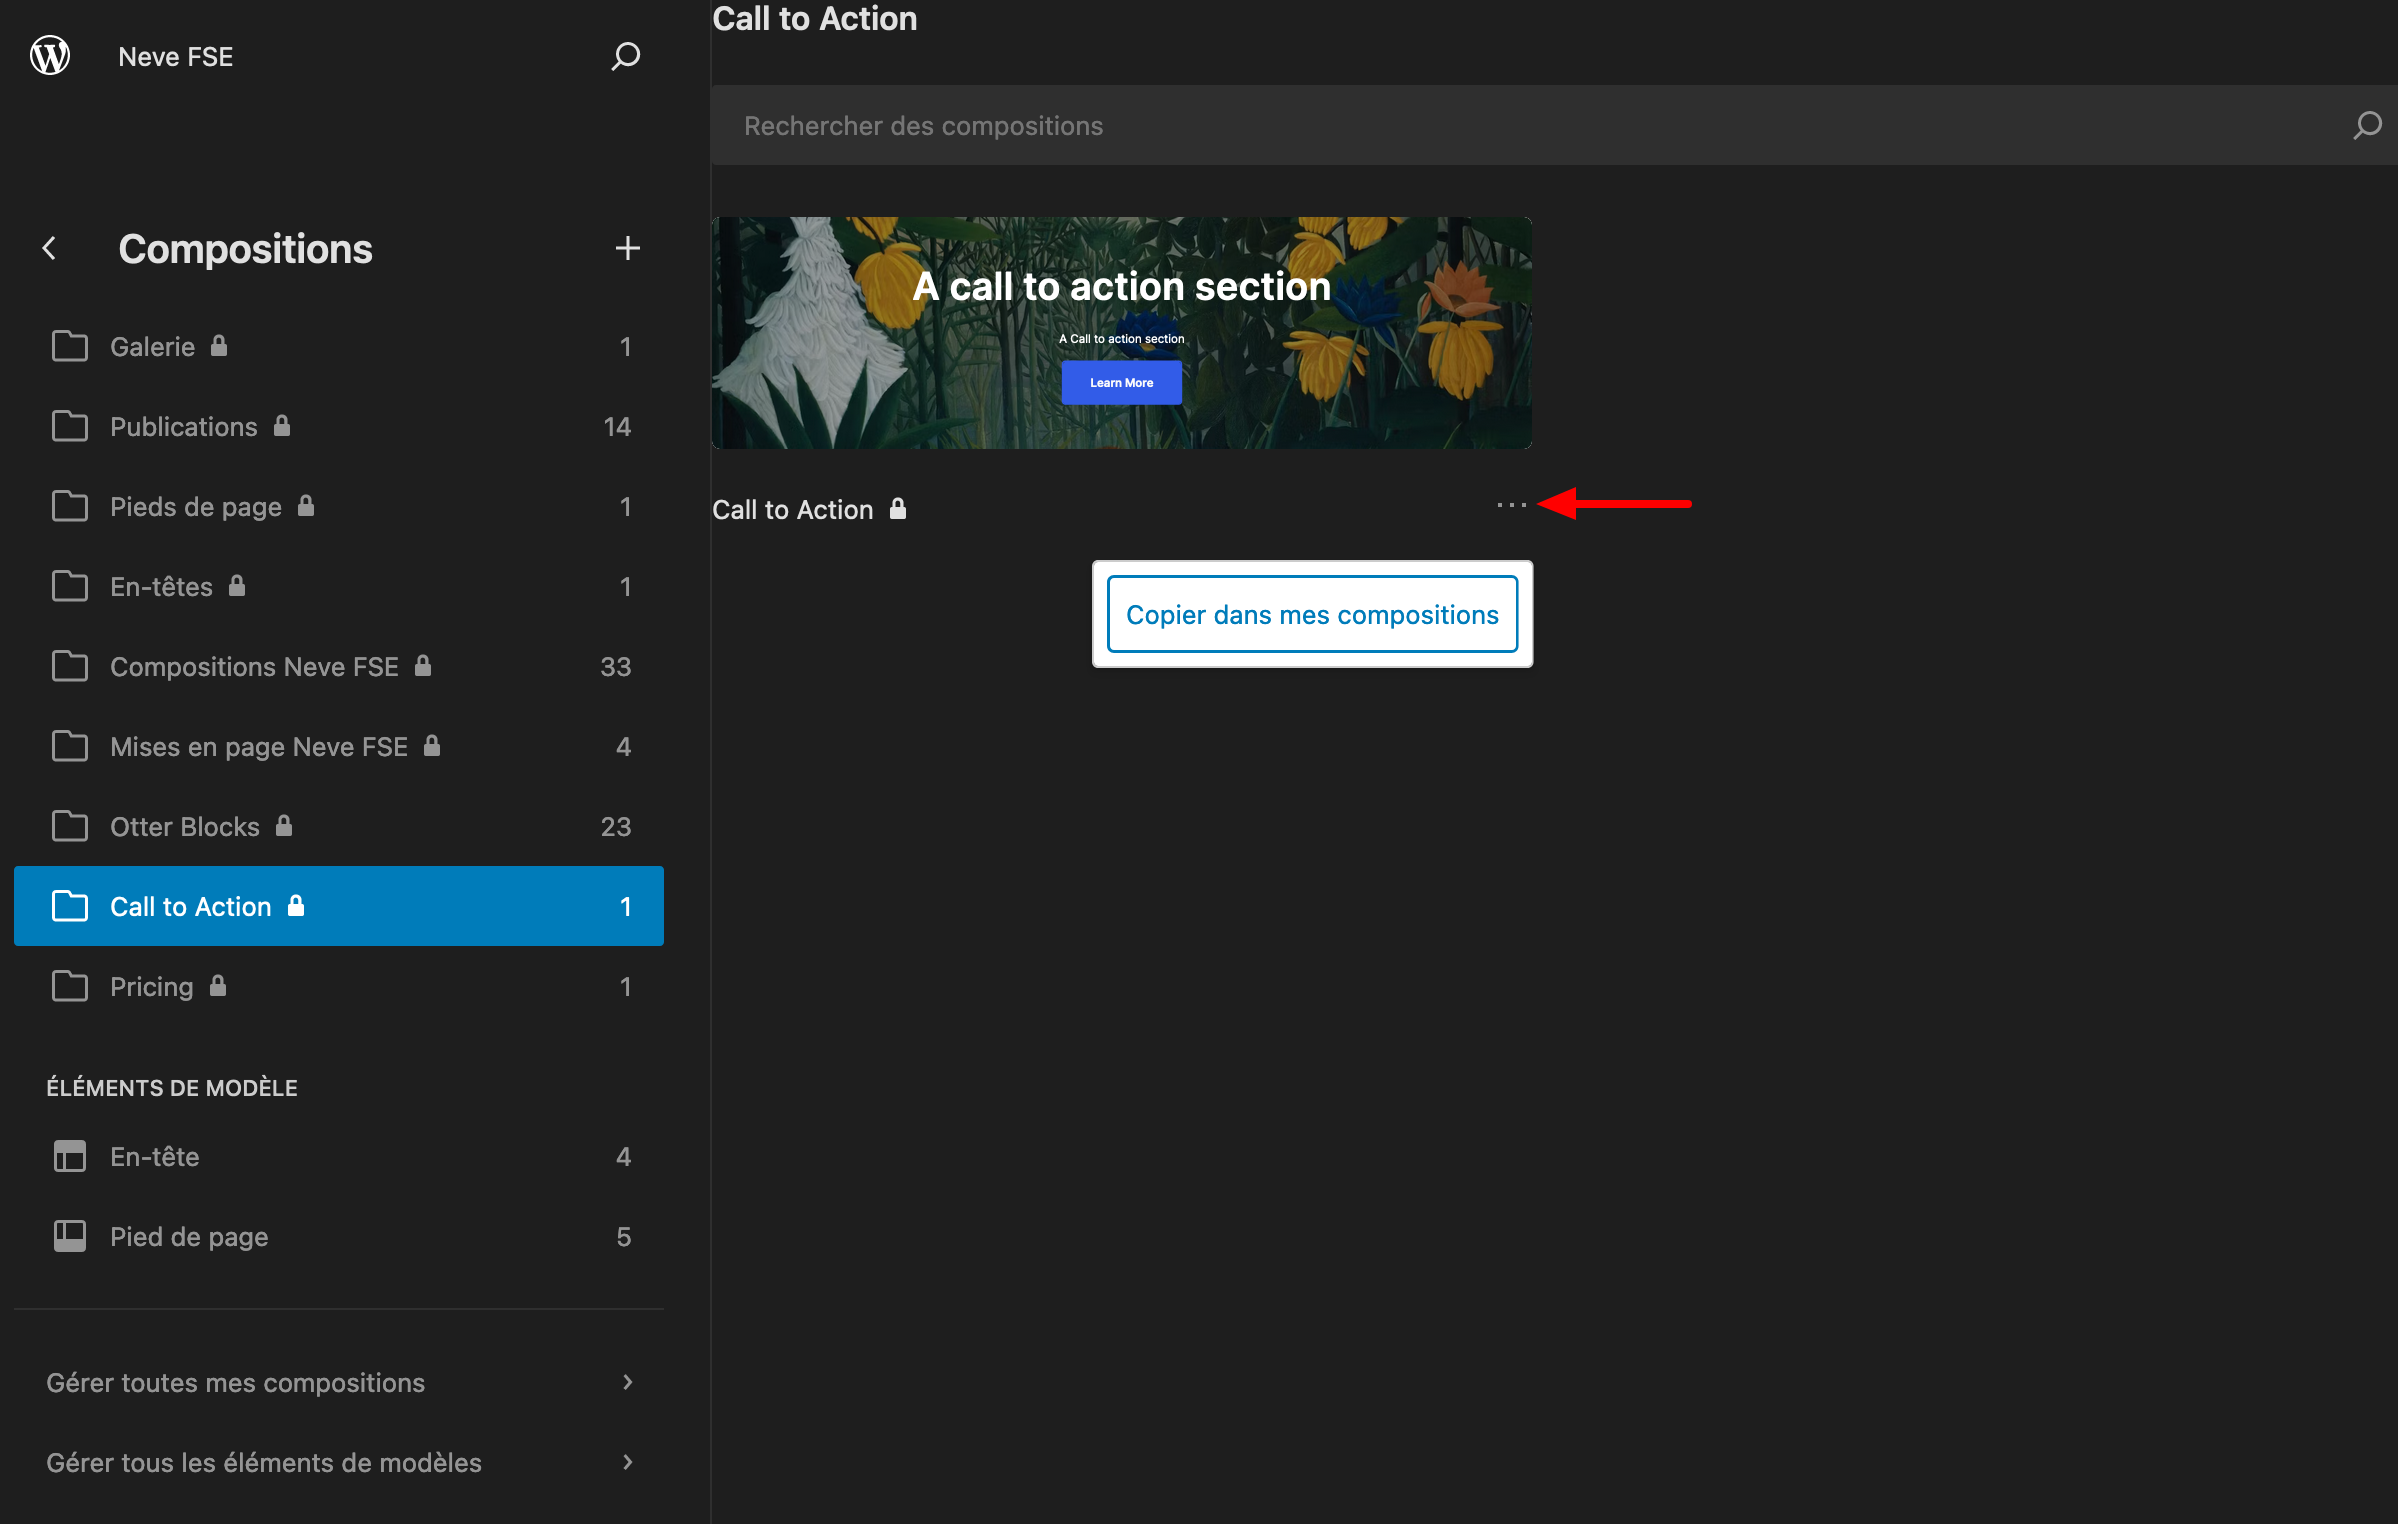Select the Pricing category
The width and height of the screenshot is (2398, 1524).
point(152,986)
